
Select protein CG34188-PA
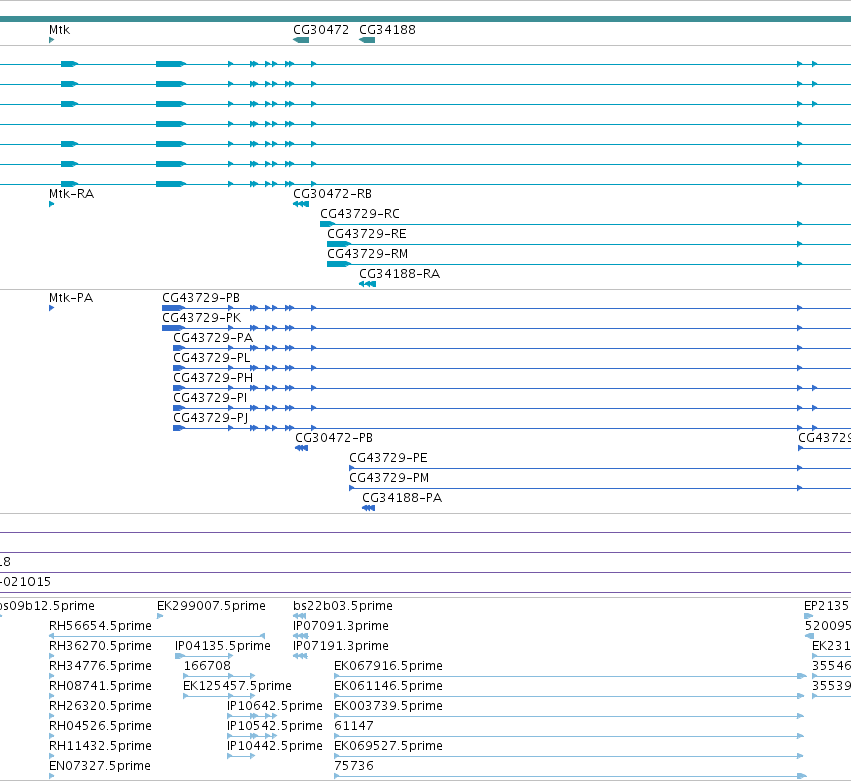click(x=402, y=499)
